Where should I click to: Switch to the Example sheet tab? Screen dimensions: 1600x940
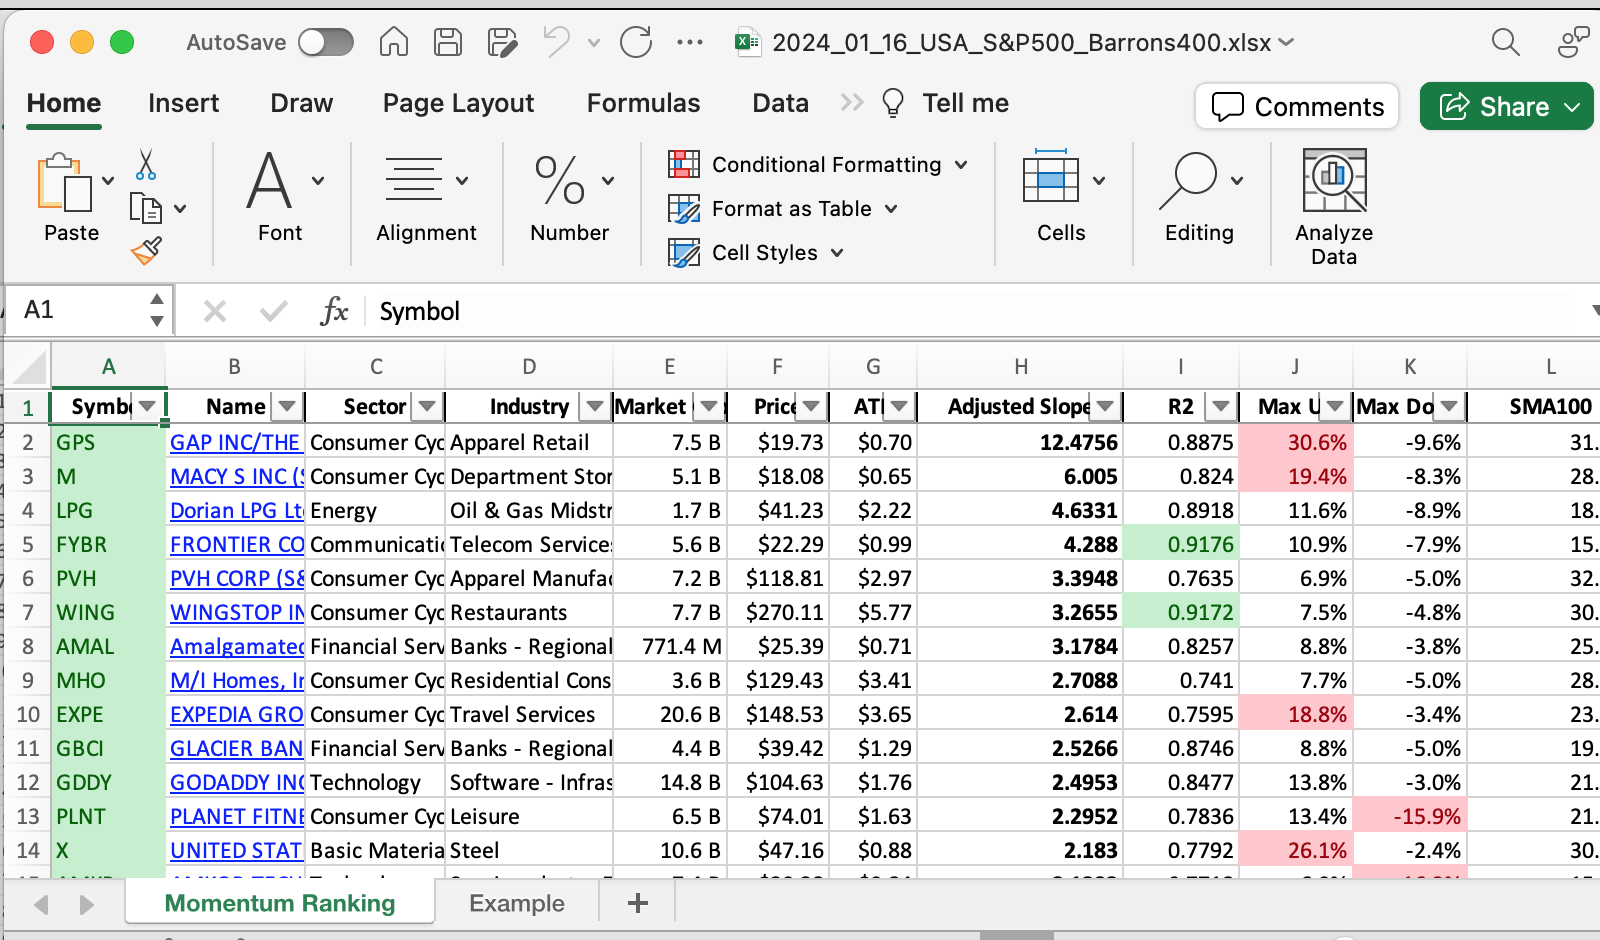(516, 903)
